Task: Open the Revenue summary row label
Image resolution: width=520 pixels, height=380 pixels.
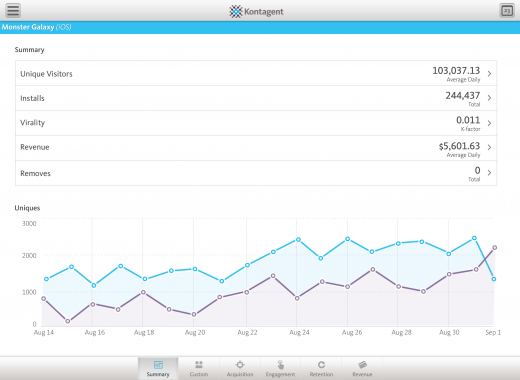Action: (x=35, y=147)
